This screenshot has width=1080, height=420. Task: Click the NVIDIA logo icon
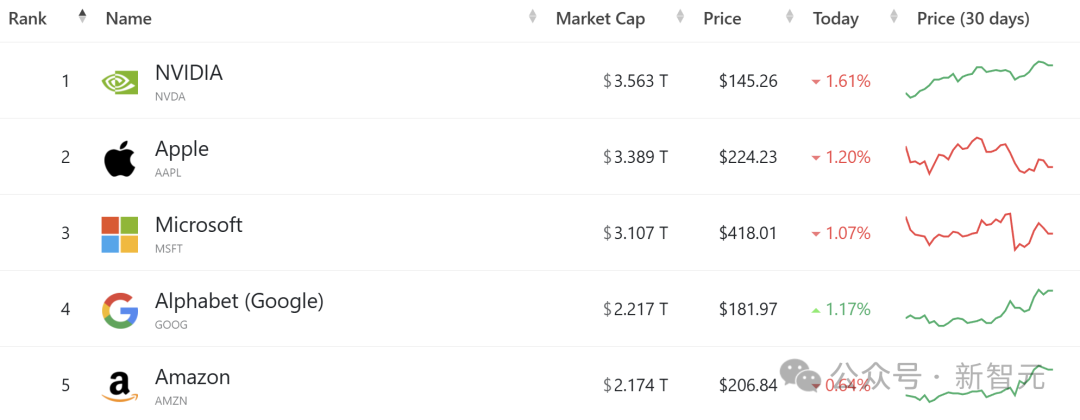(x=120, y=82)
